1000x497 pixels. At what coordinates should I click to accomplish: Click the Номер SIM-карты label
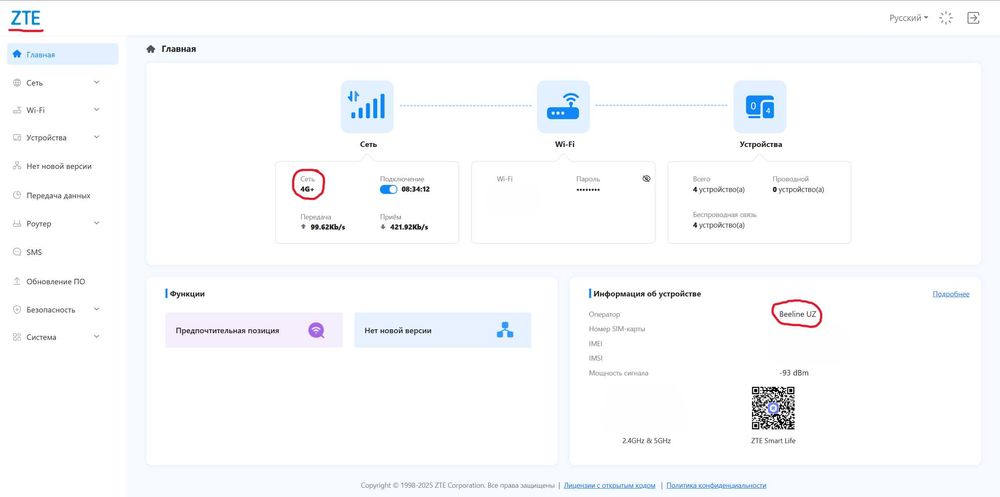tap(617, 329)
